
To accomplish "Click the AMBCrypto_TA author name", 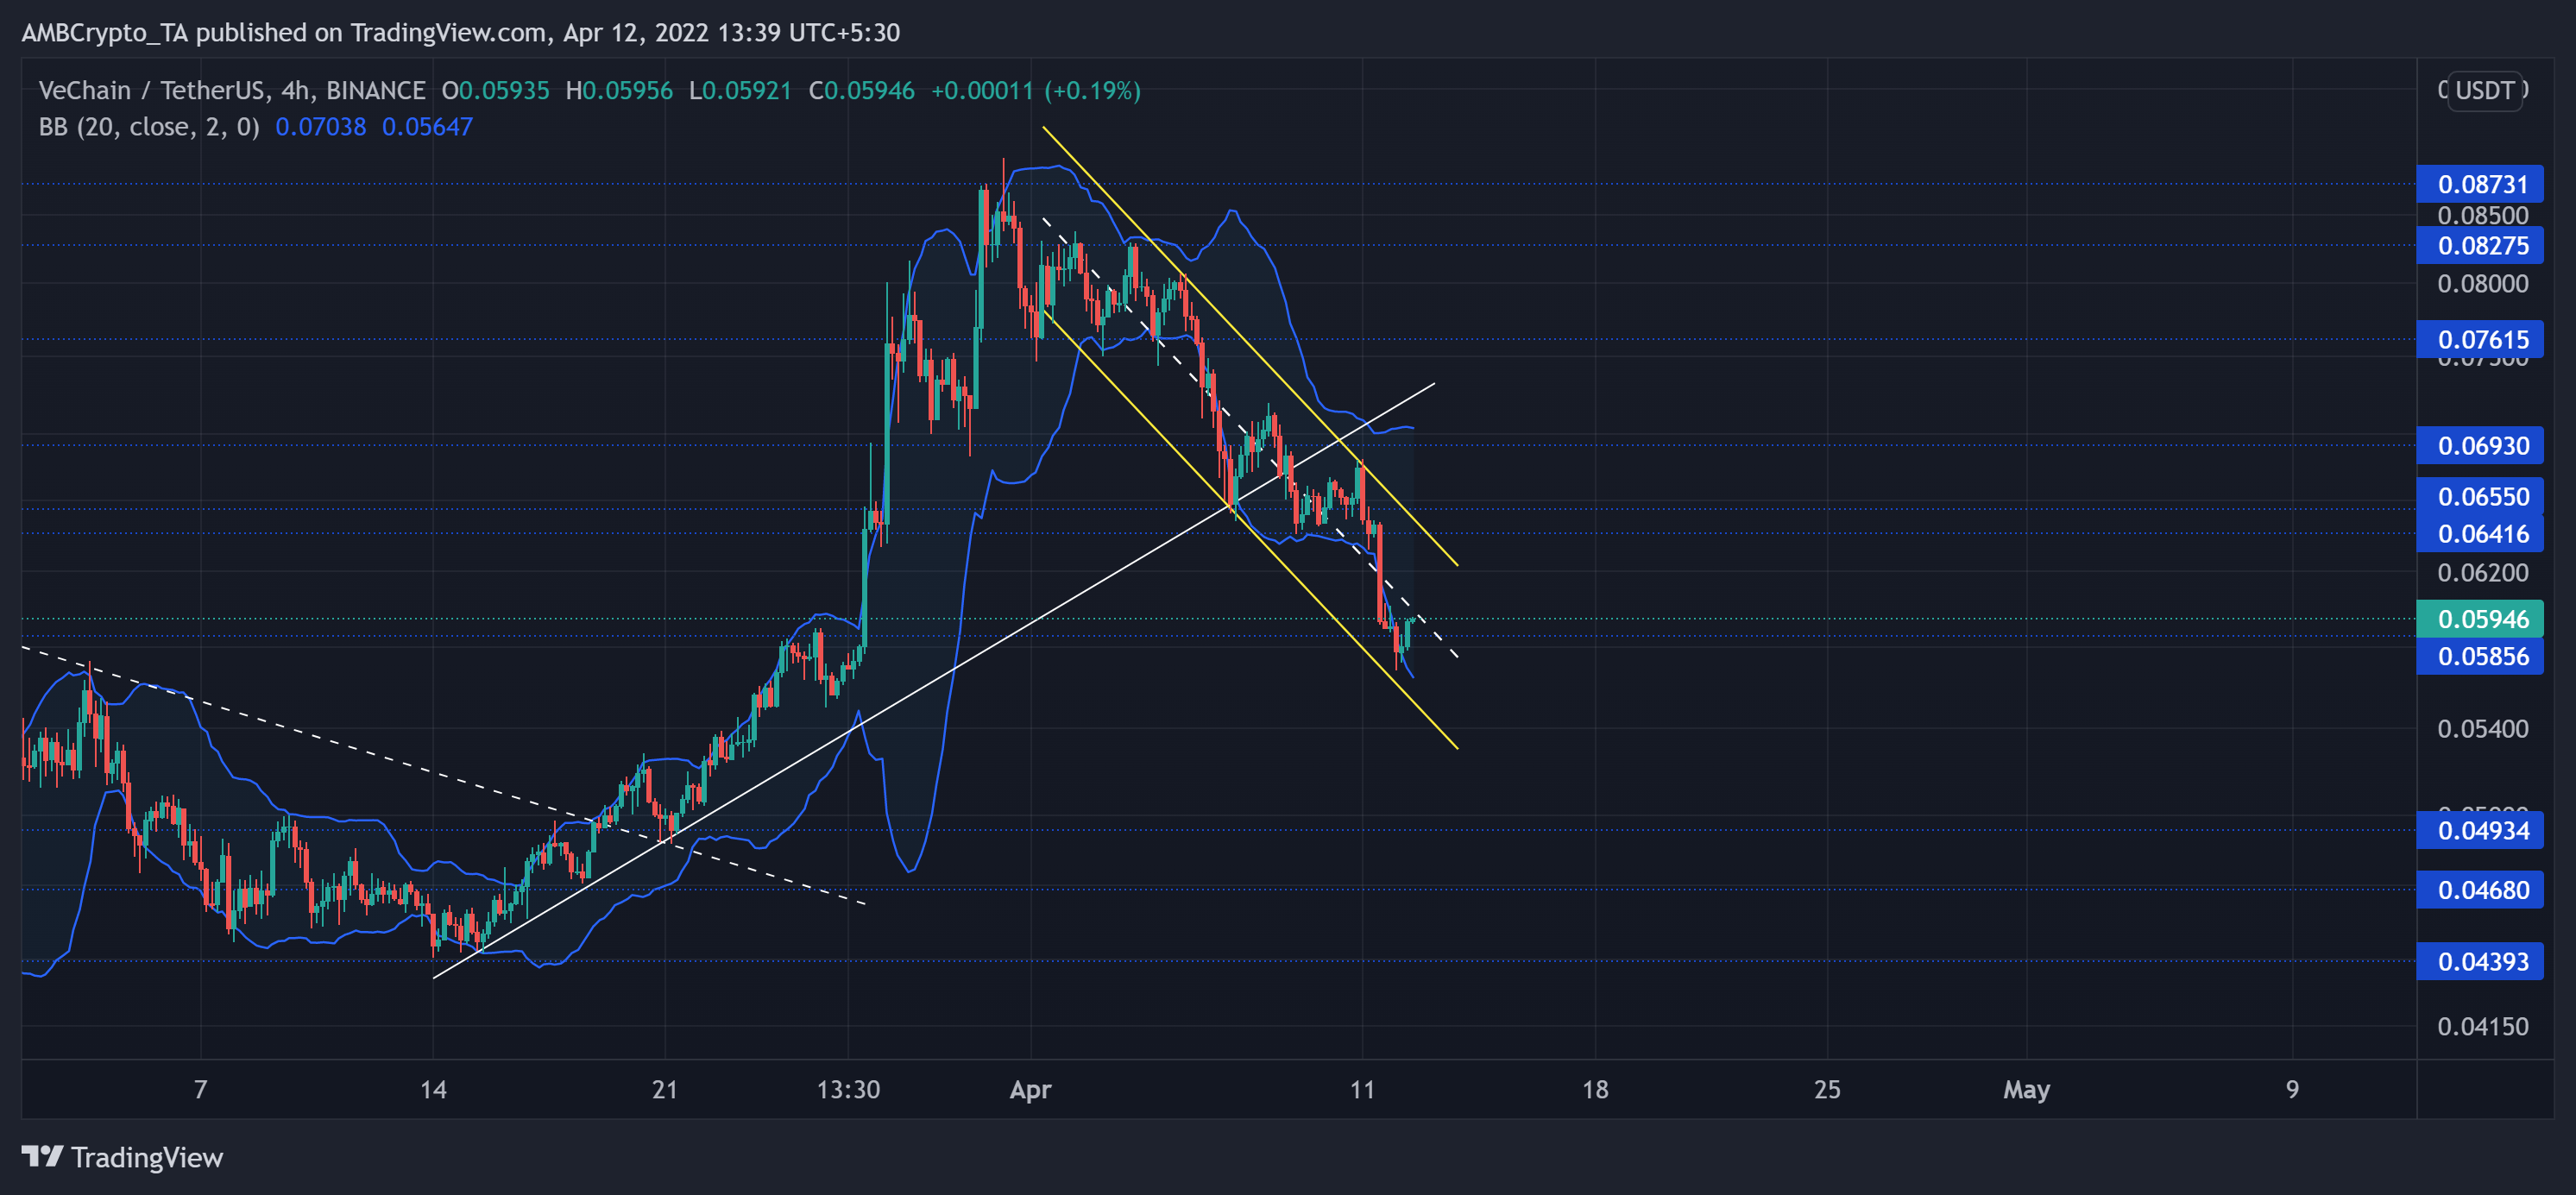I will click(107, 32).
